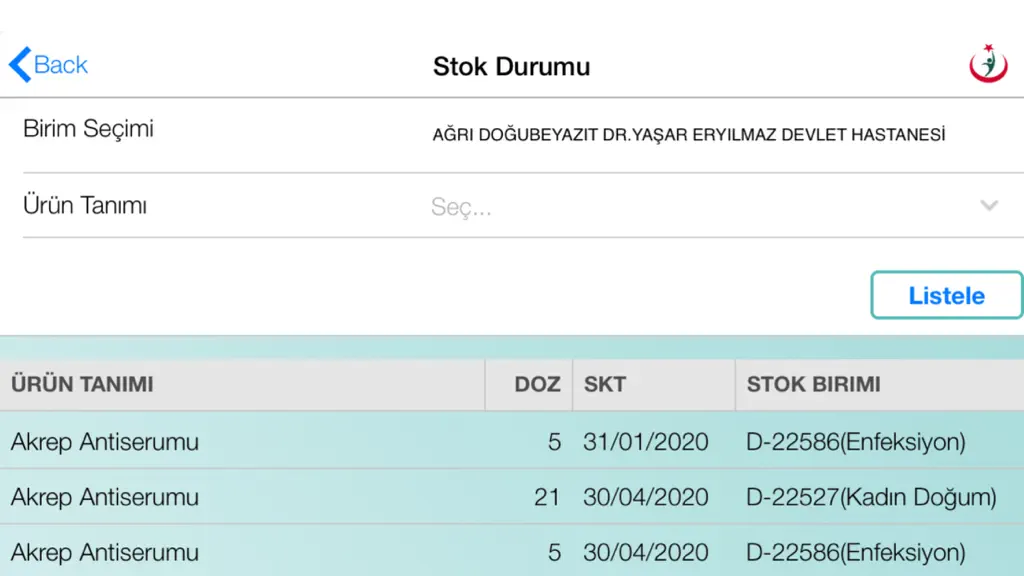Click the Listele button
The height and width of the screenshot is (576, 1024).
(946, 295)
